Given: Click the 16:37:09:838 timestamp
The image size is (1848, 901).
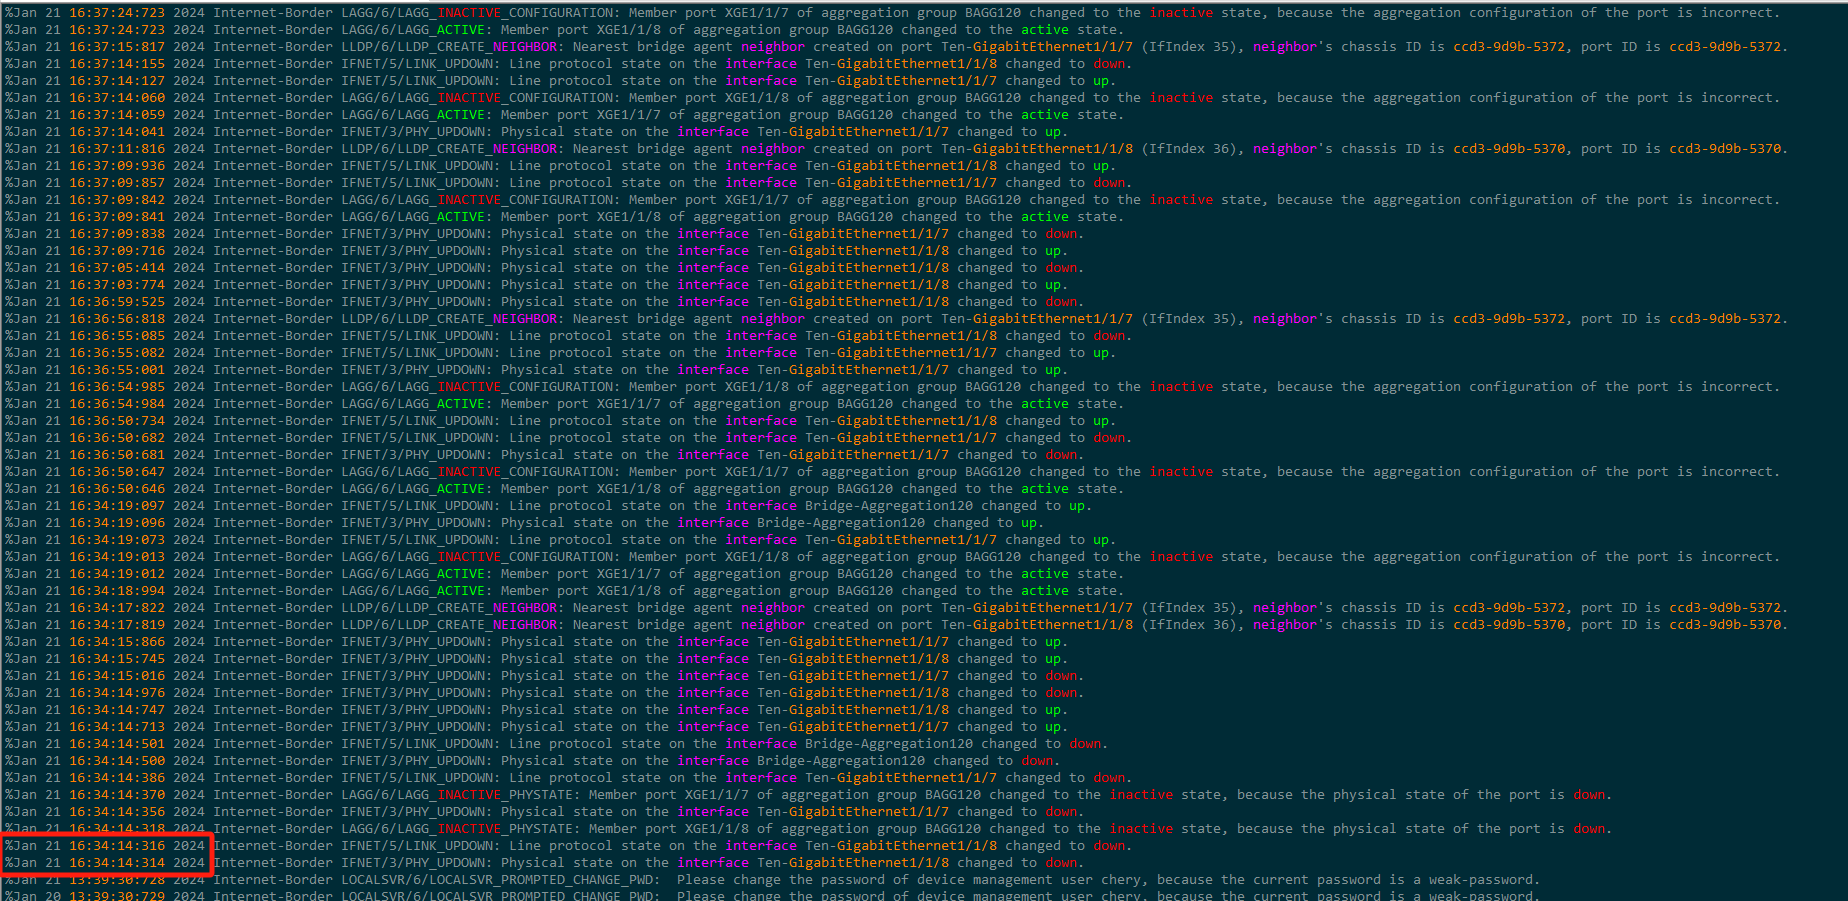Looking at the screenshot, I should click(117, 234).
